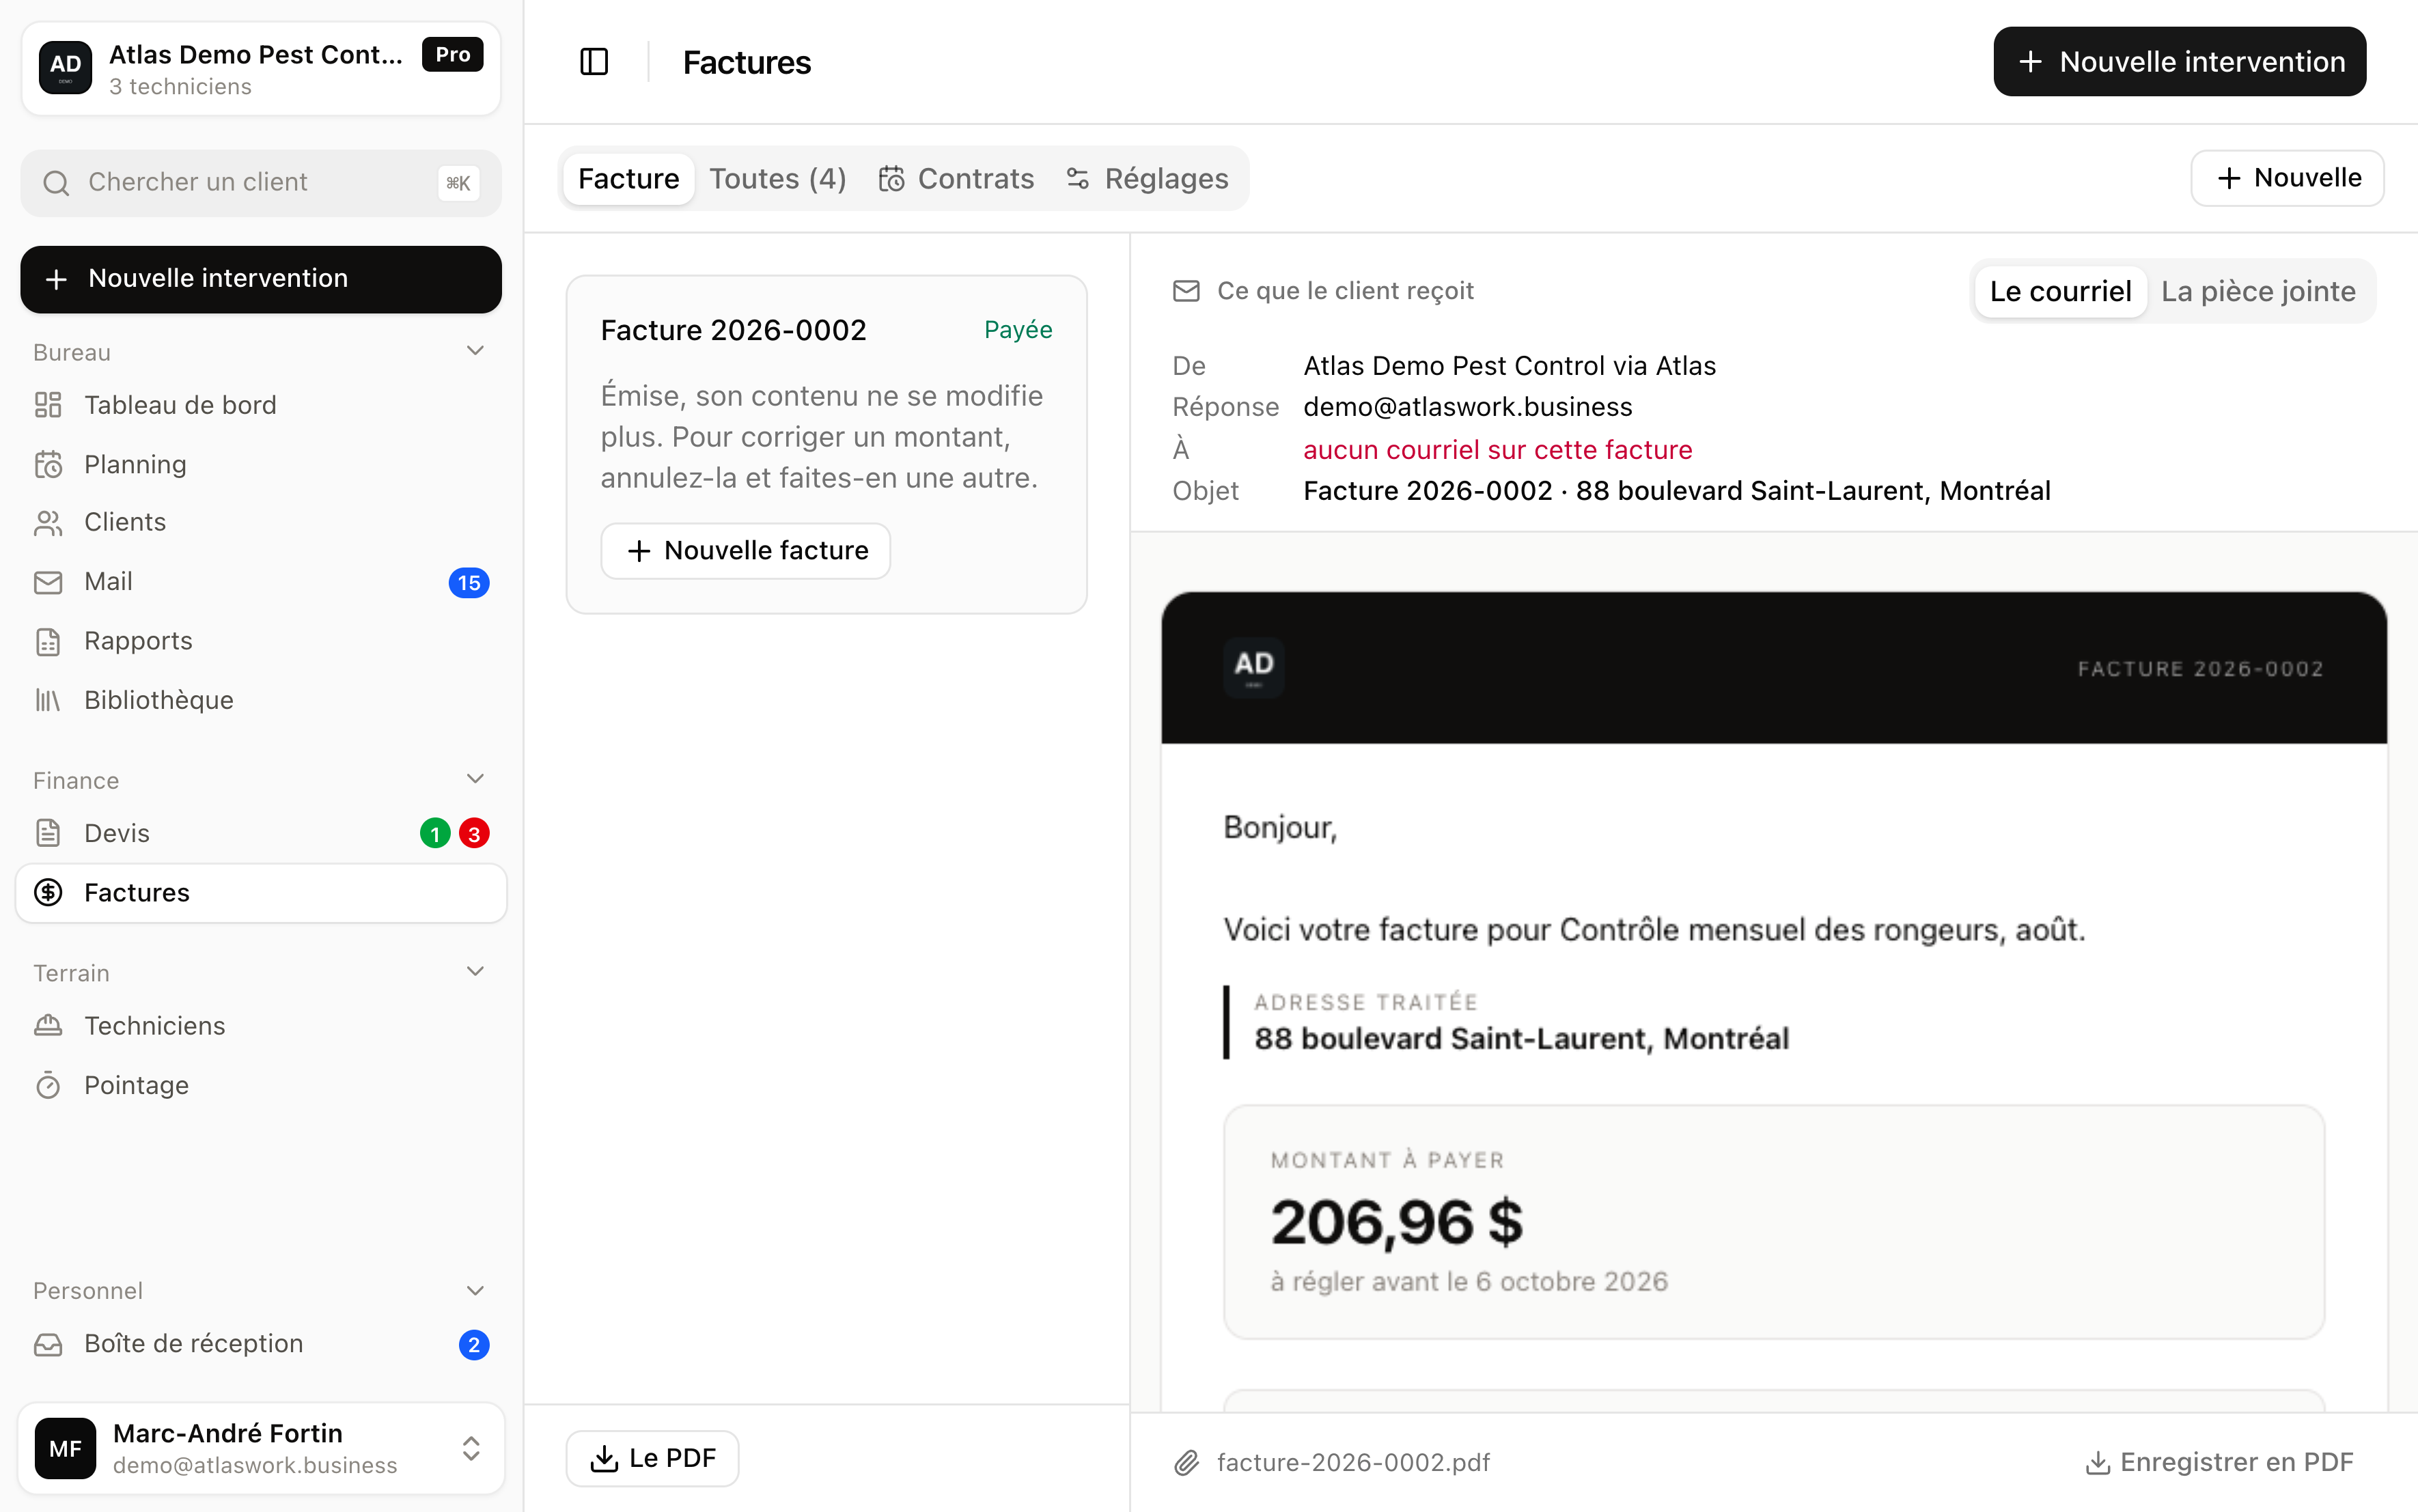This screenshot has height=1512, width=2418.
Task: Open Techniciens page
Action: pyautogui.click(x=260, y=1026)
